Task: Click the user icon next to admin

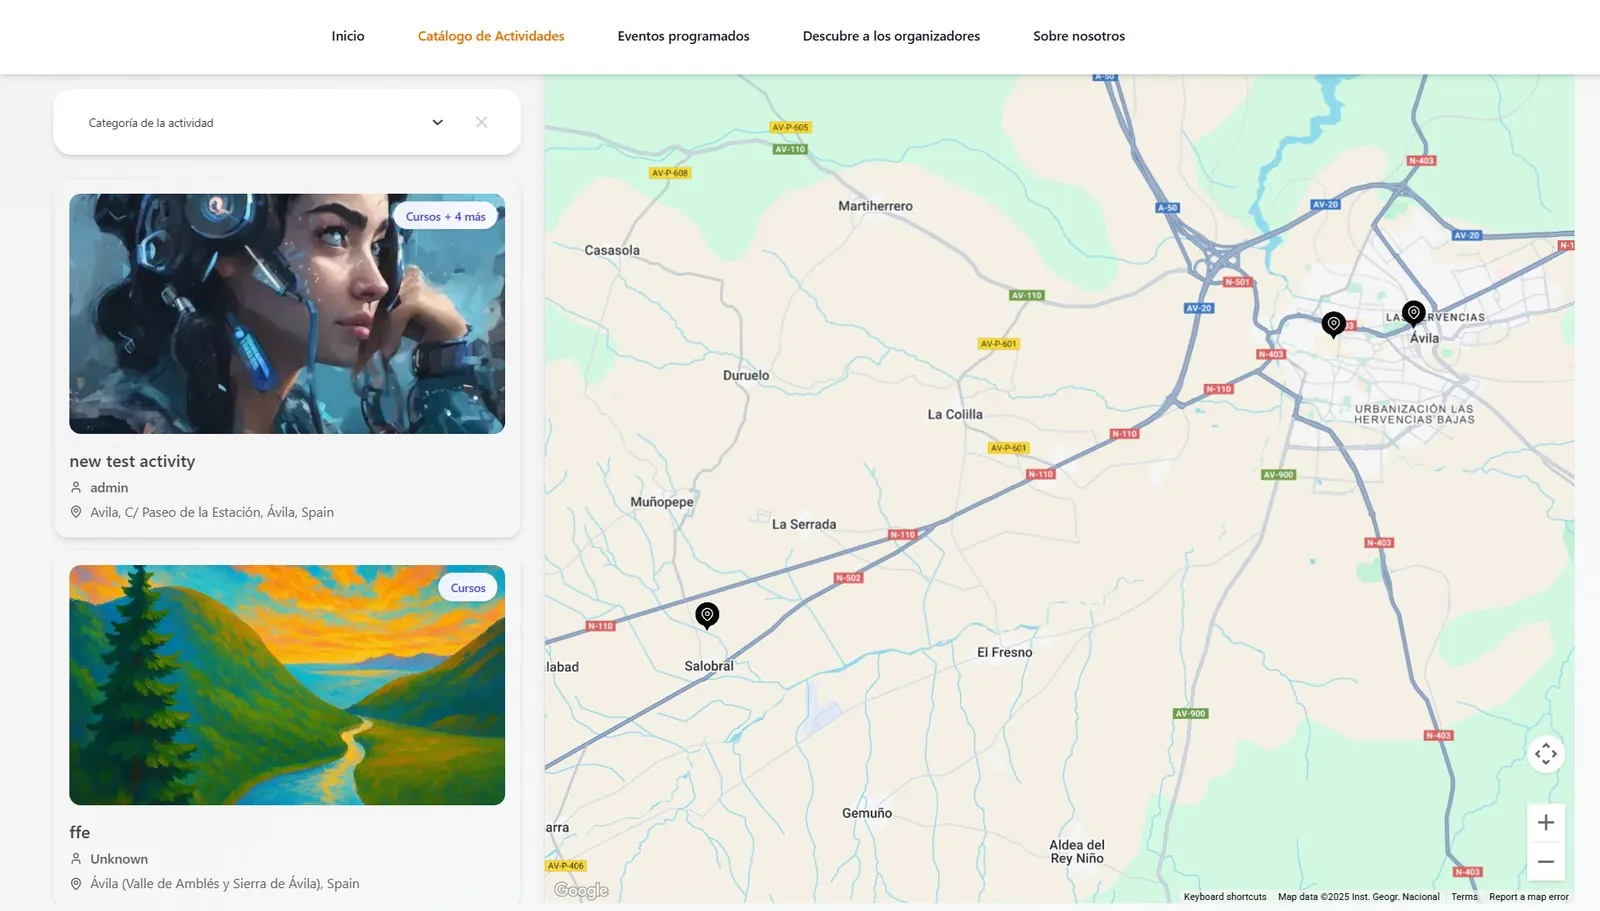Action: click(76, 488)
